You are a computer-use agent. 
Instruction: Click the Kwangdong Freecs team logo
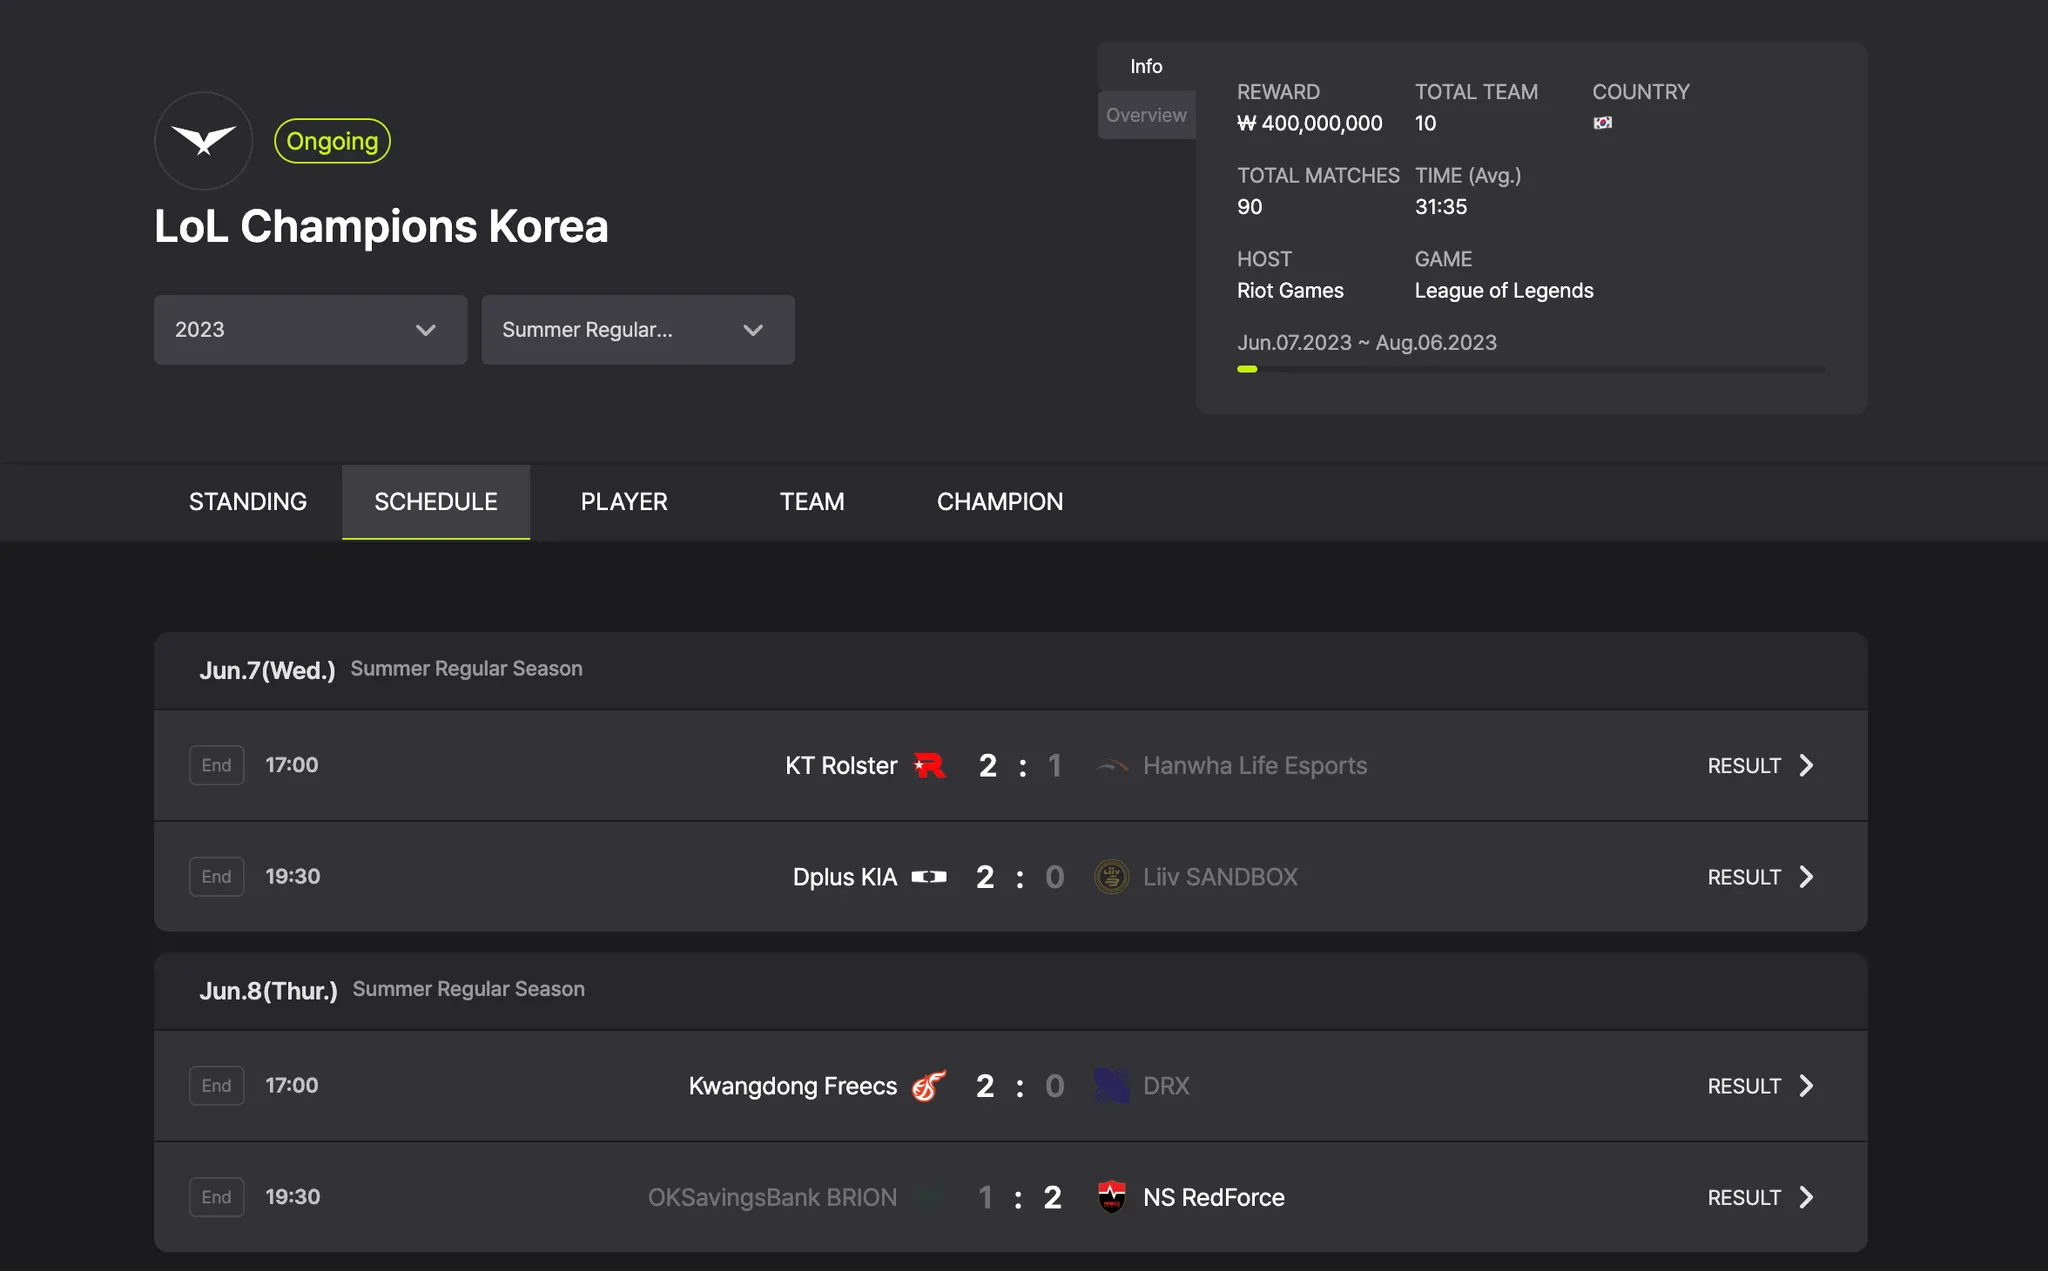pyautogui.click(x=929, y=1086)
